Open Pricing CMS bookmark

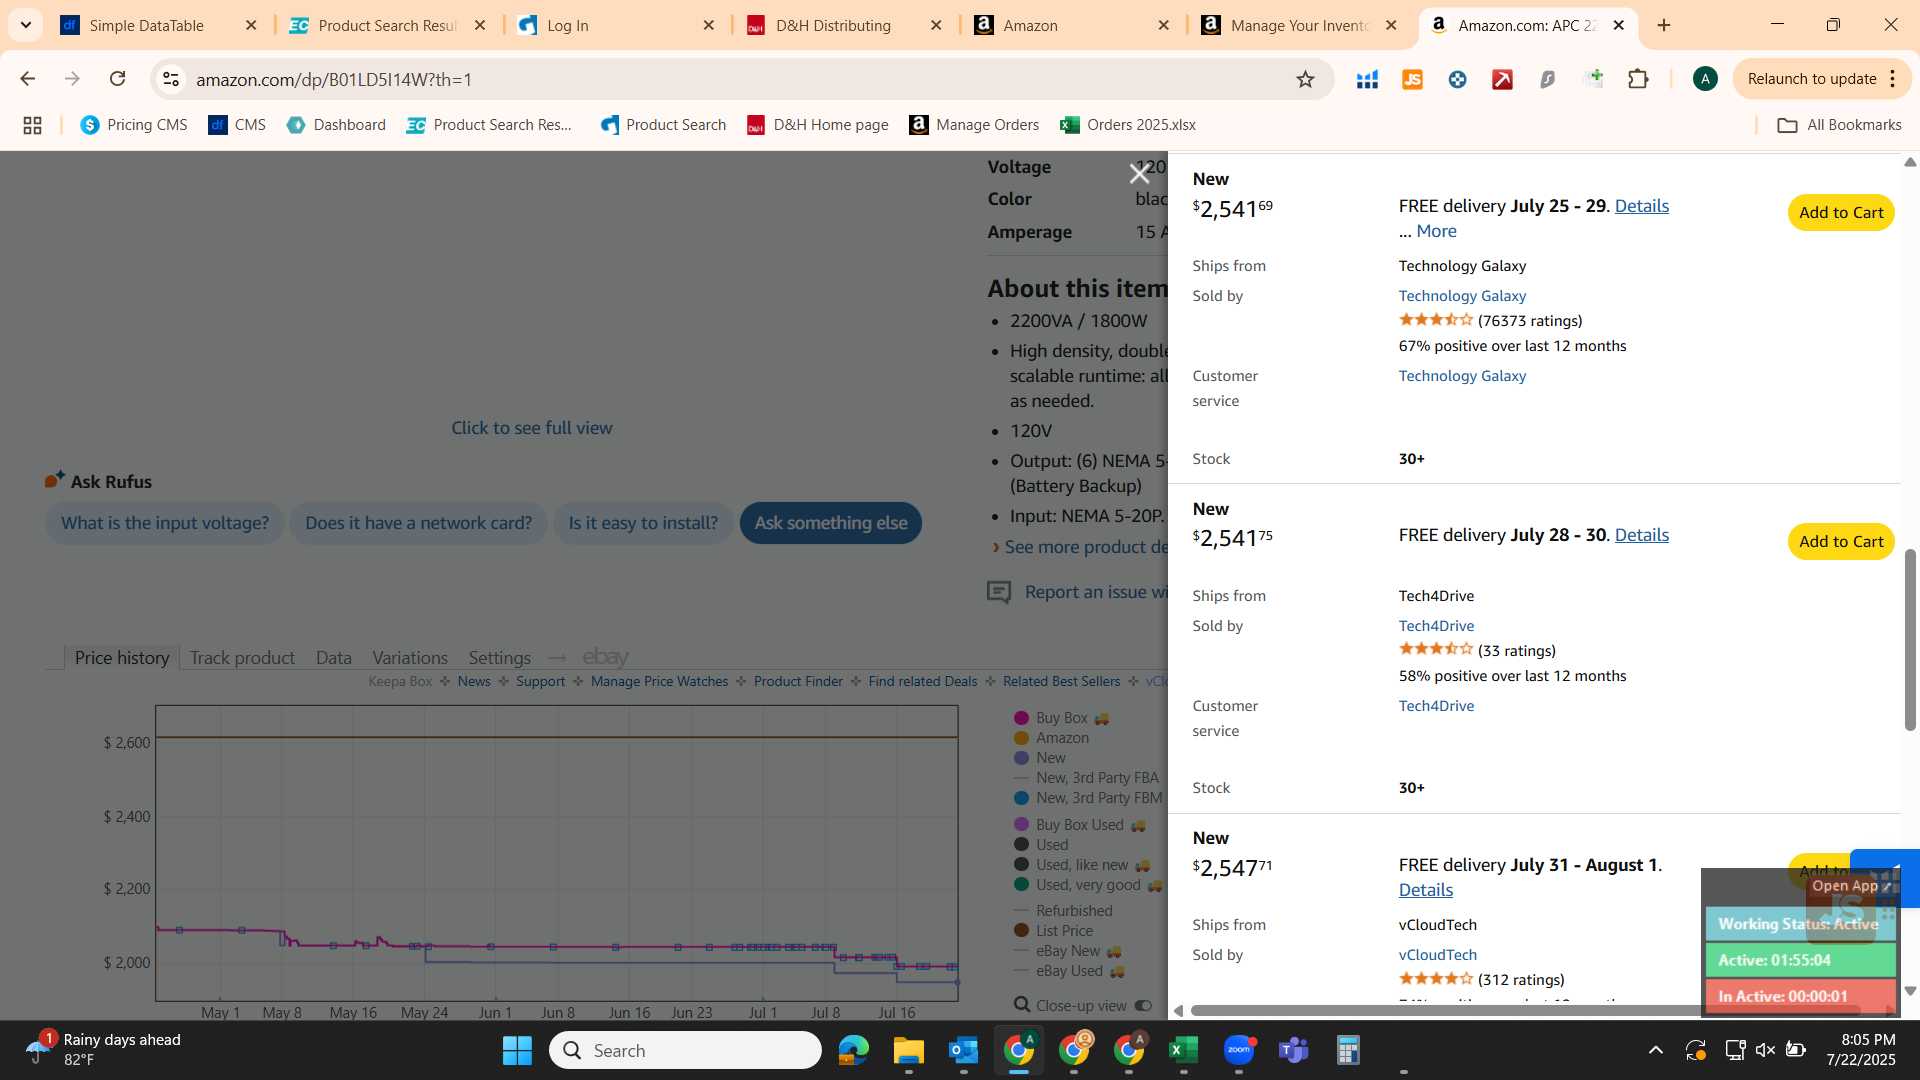134,125
